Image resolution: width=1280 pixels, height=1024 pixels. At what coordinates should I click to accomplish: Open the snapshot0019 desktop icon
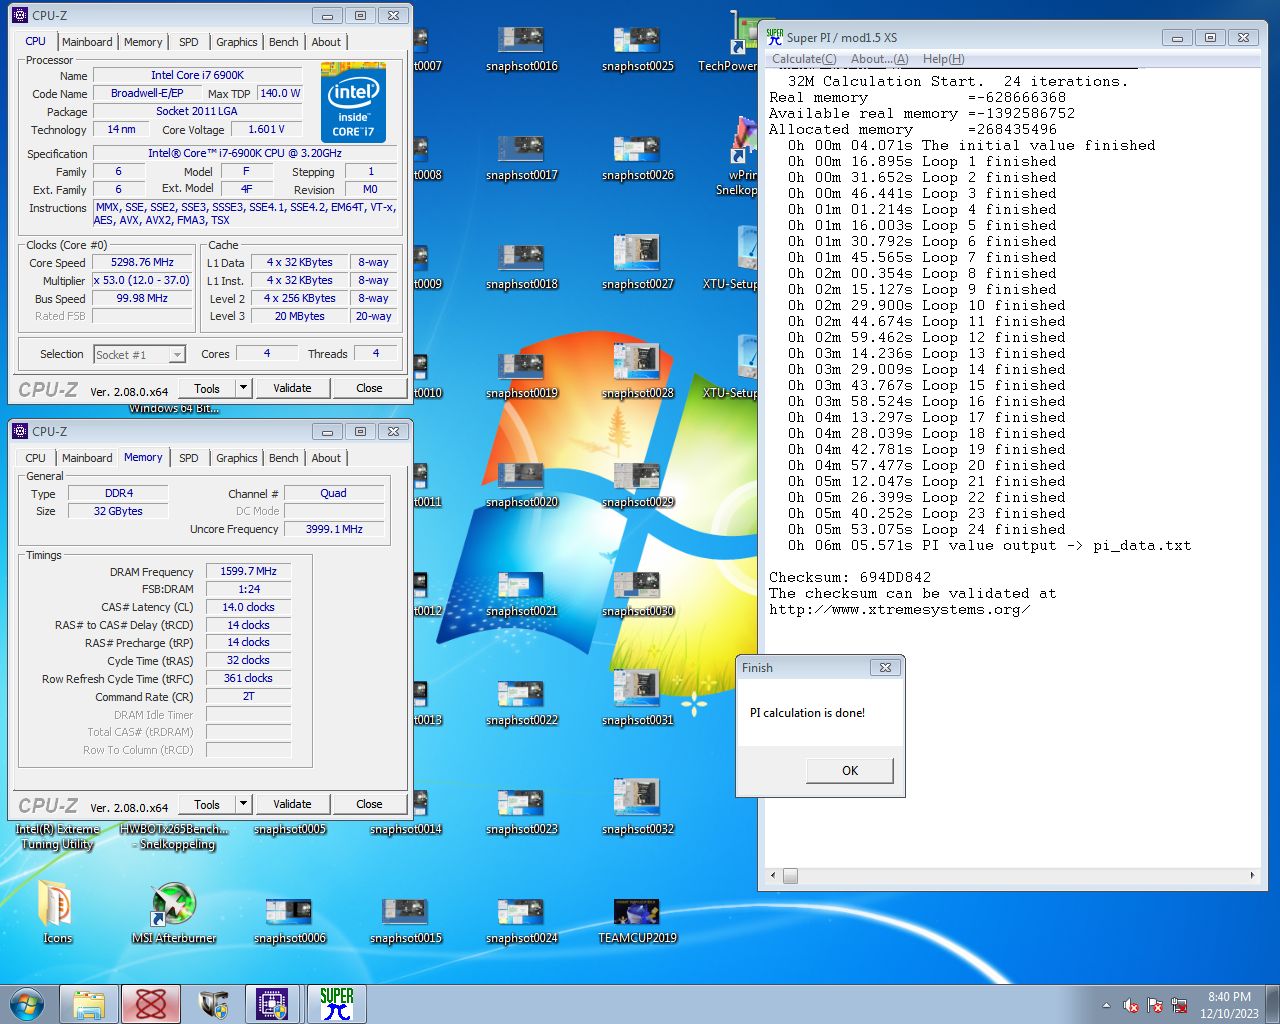click(521, 376)
